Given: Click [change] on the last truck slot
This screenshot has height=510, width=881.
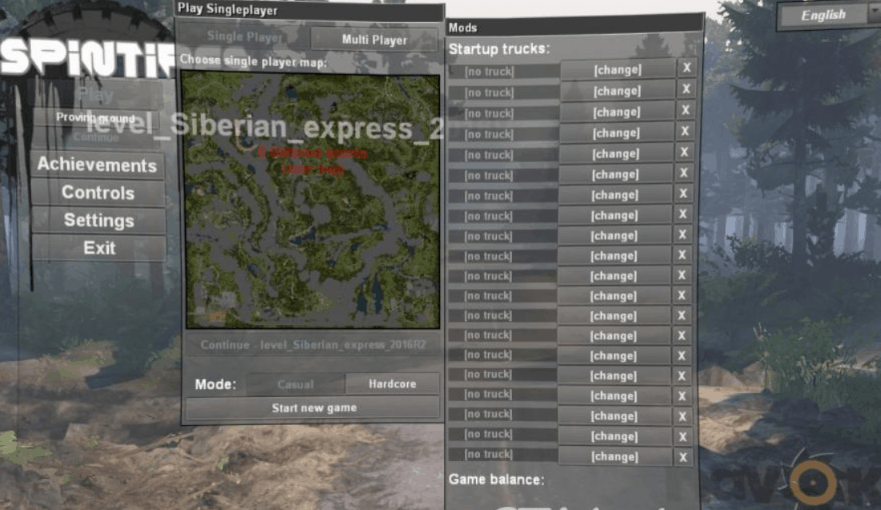Looking at the screenshot, I should 616,457.
